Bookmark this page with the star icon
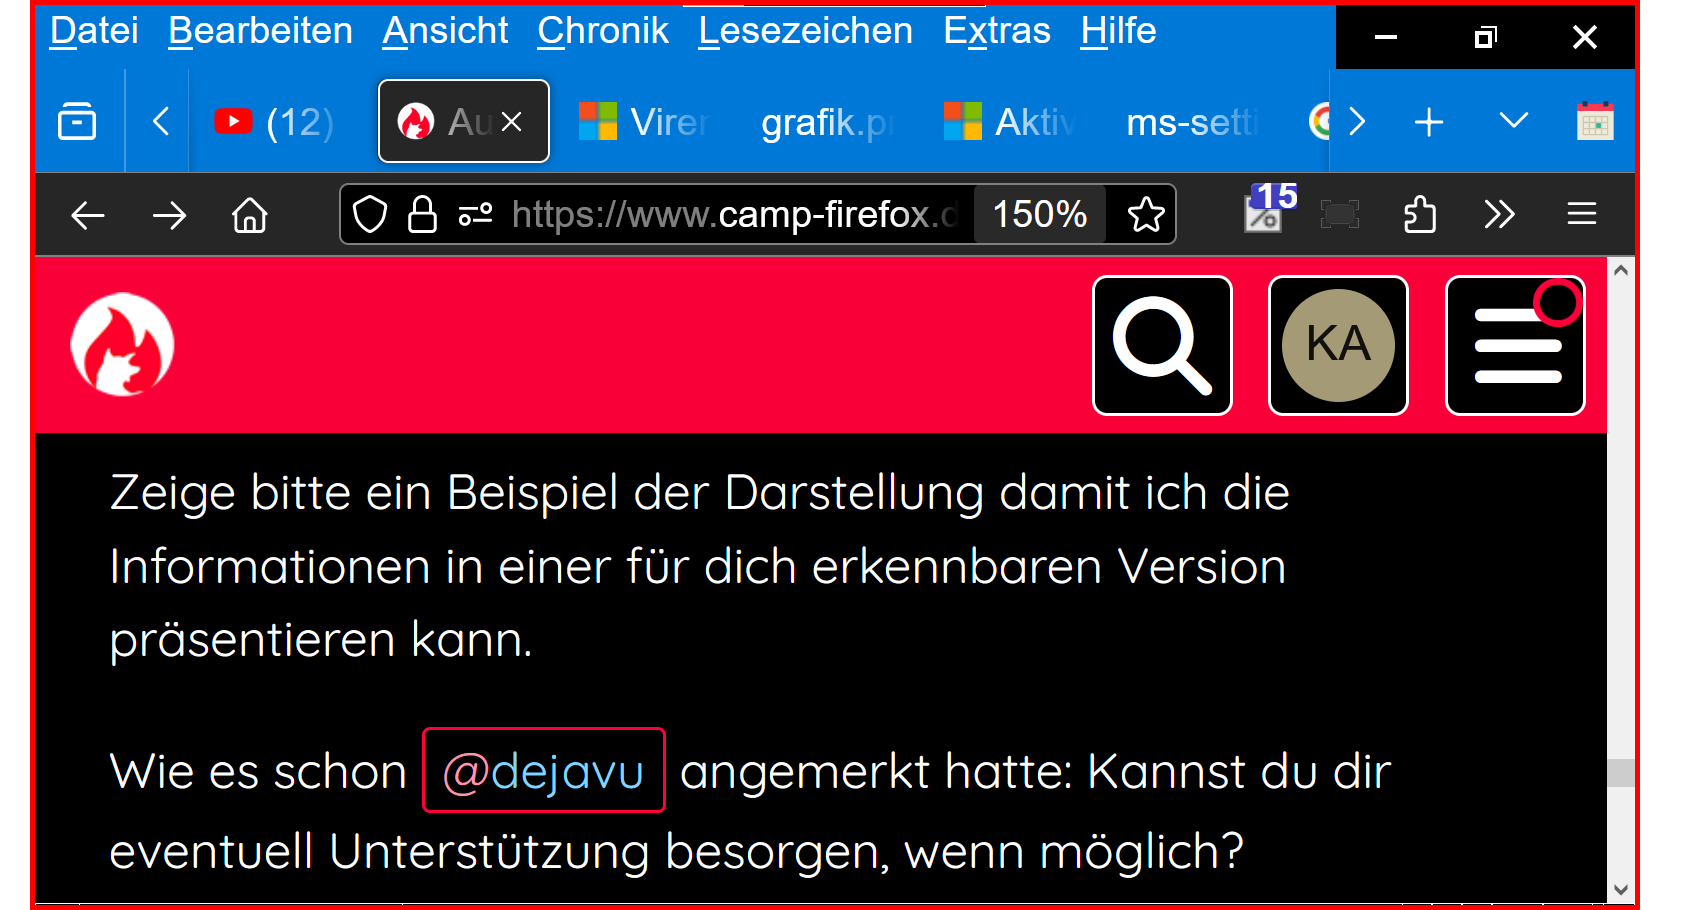Image resolution: width=1688 pixels, height=910 pixels. [1145, 214]
